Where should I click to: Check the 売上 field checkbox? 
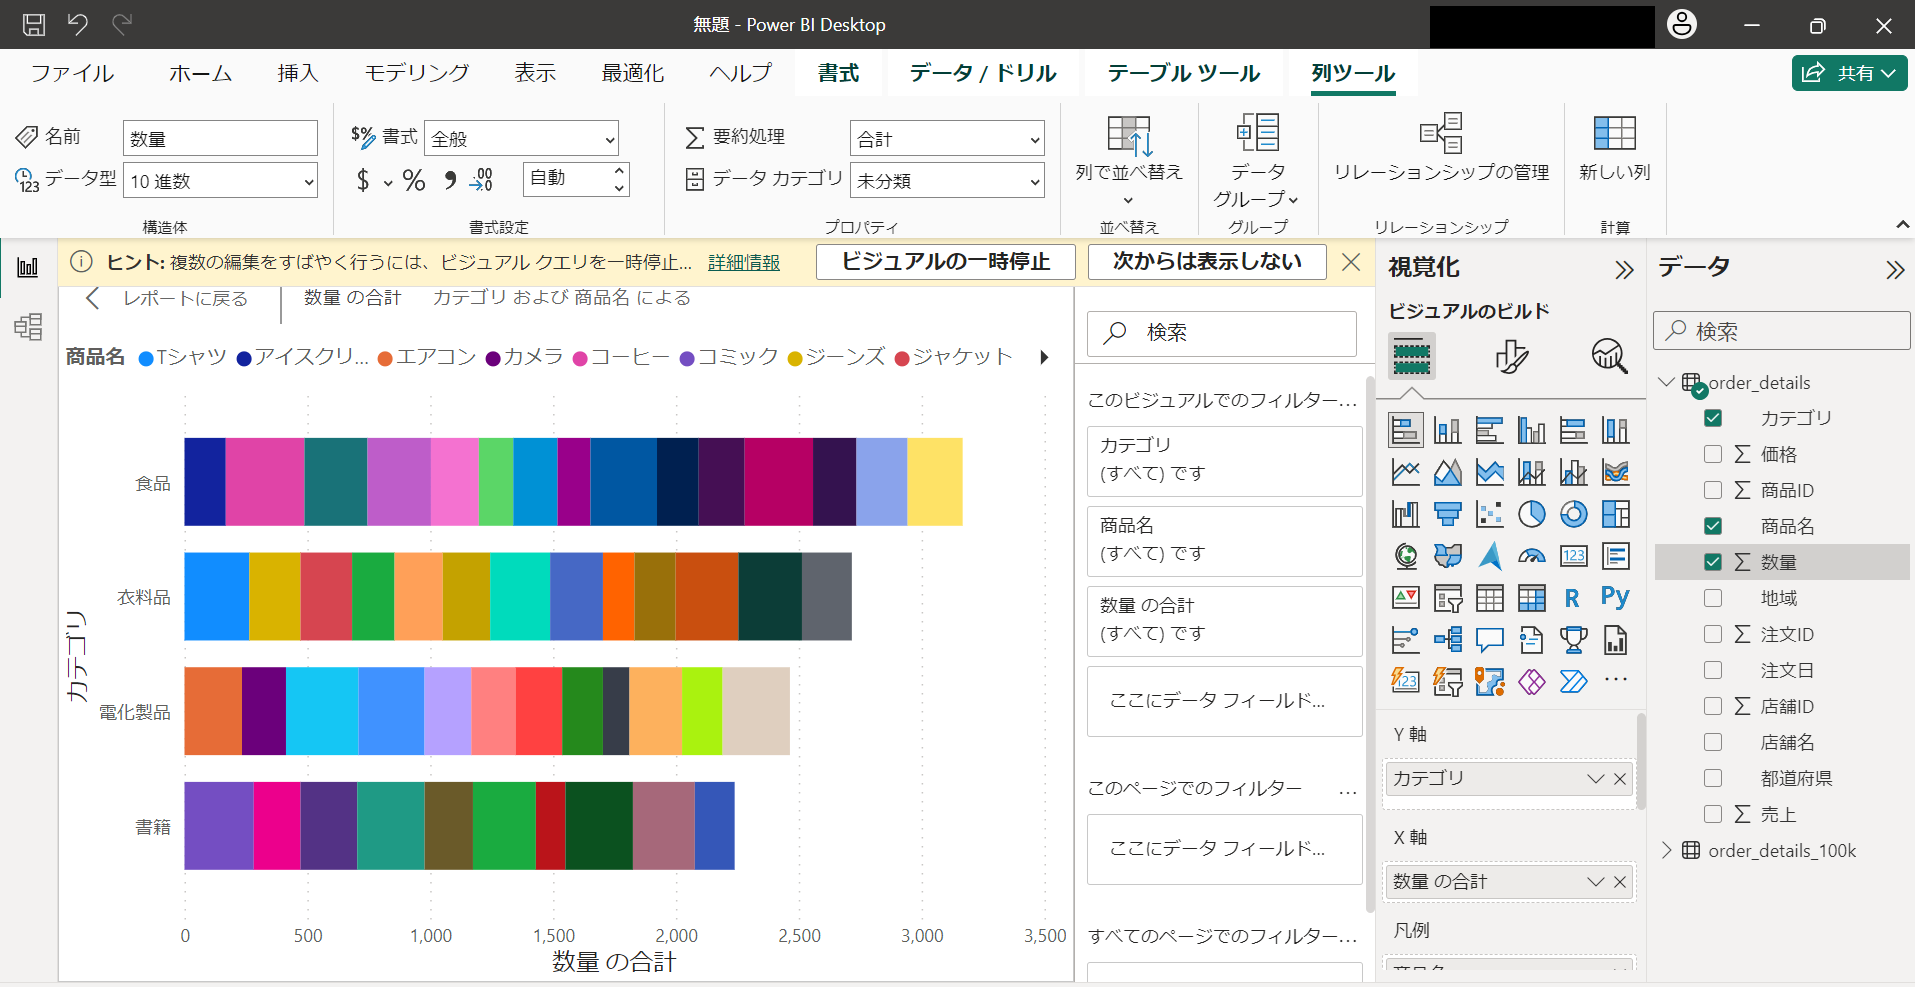1713,814
